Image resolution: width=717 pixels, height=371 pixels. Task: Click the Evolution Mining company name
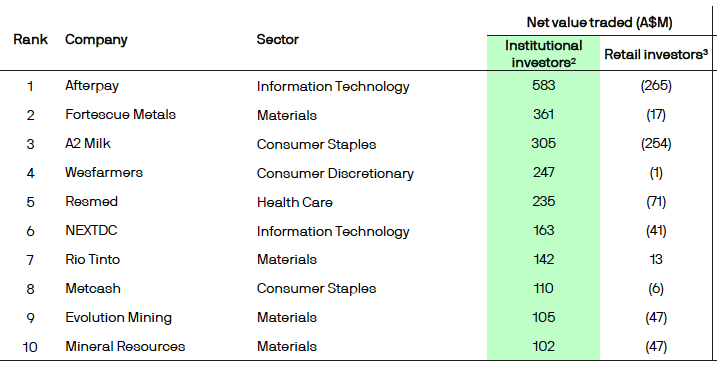118,318
